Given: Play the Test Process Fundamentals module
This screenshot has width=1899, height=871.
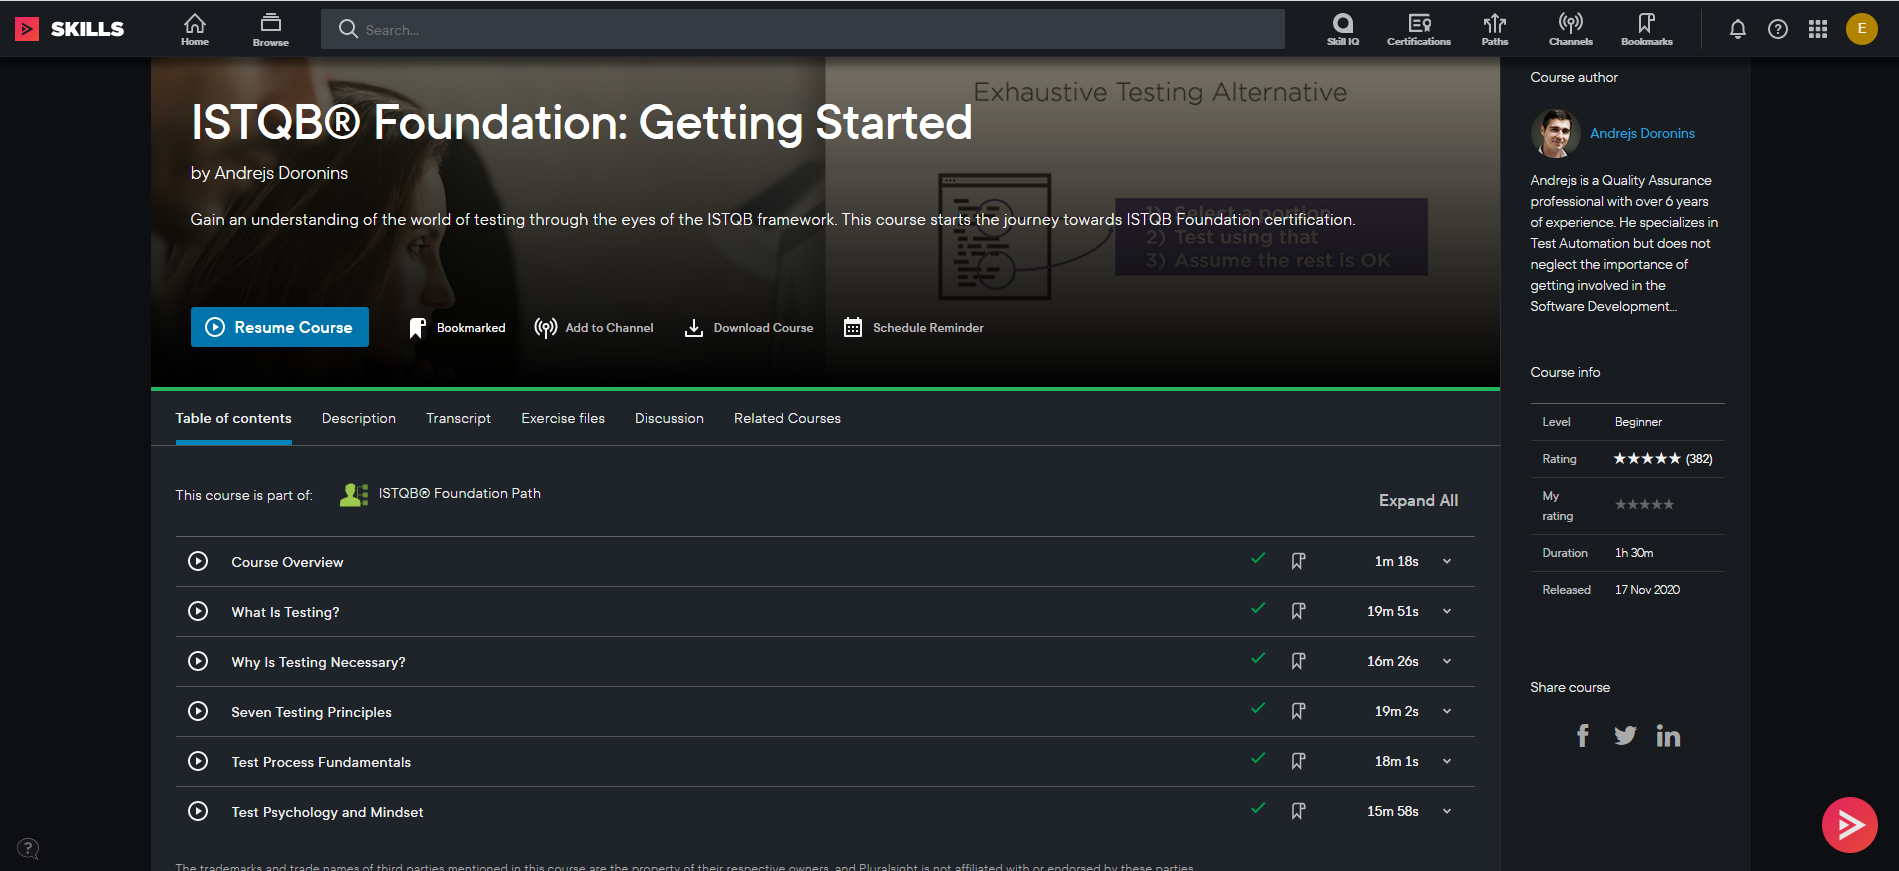Looking at the screenshot, I should (x=198, y=761).
